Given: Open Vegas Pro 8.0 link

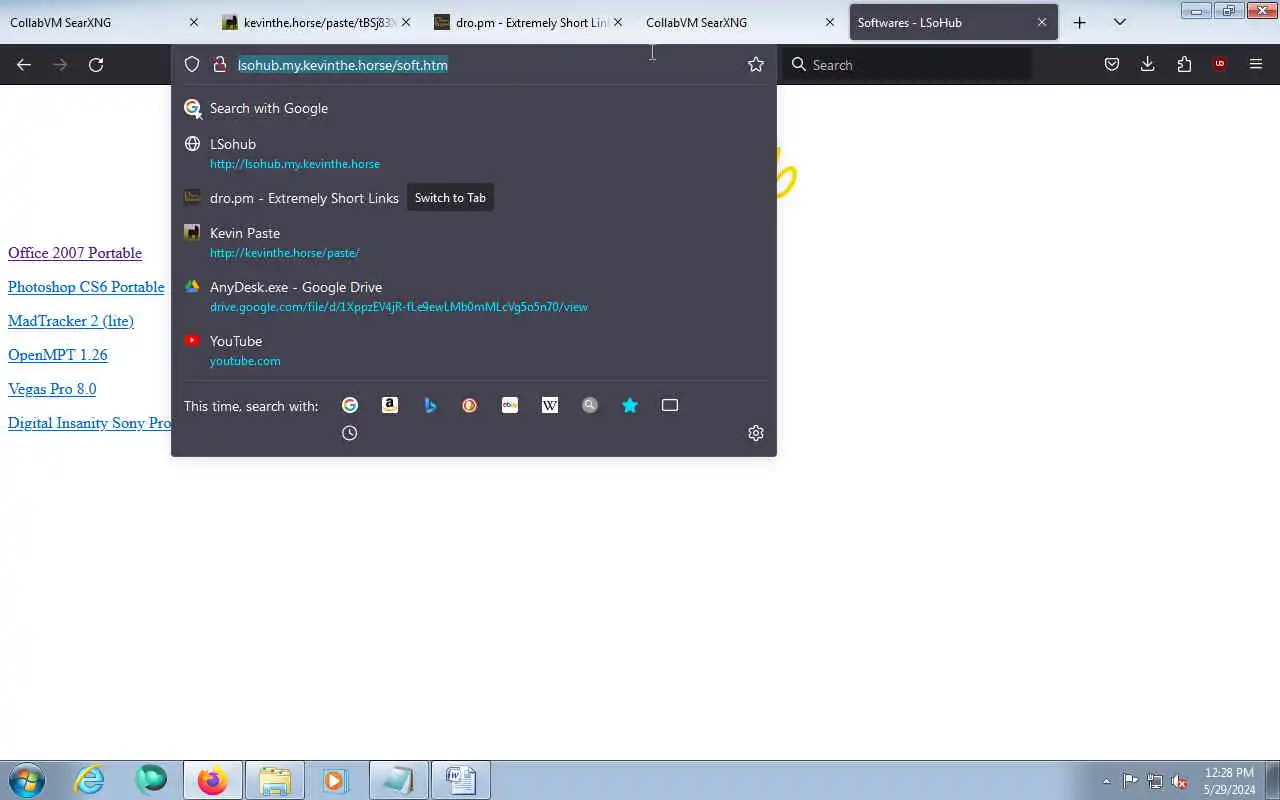Looking at the screenshot, I should pyautogui.click(x=52, y=389).
